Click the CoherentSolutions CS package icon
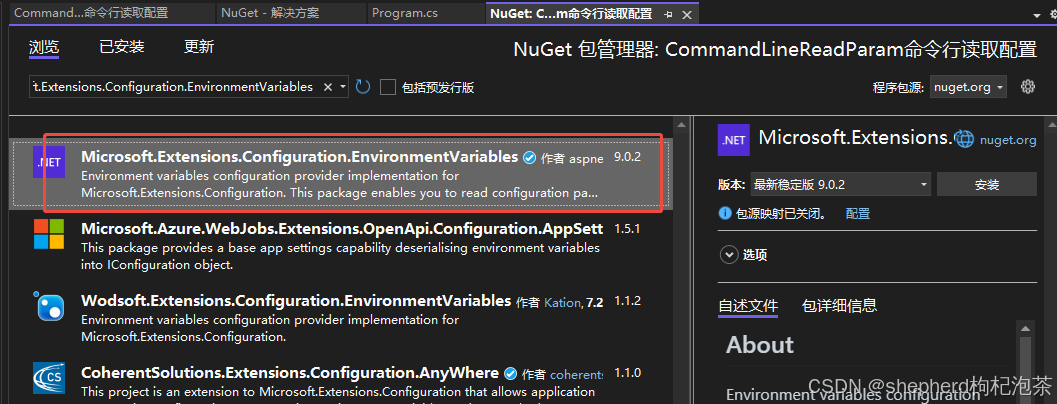This screenshot has height=404, width=1057. coord(49,378)
